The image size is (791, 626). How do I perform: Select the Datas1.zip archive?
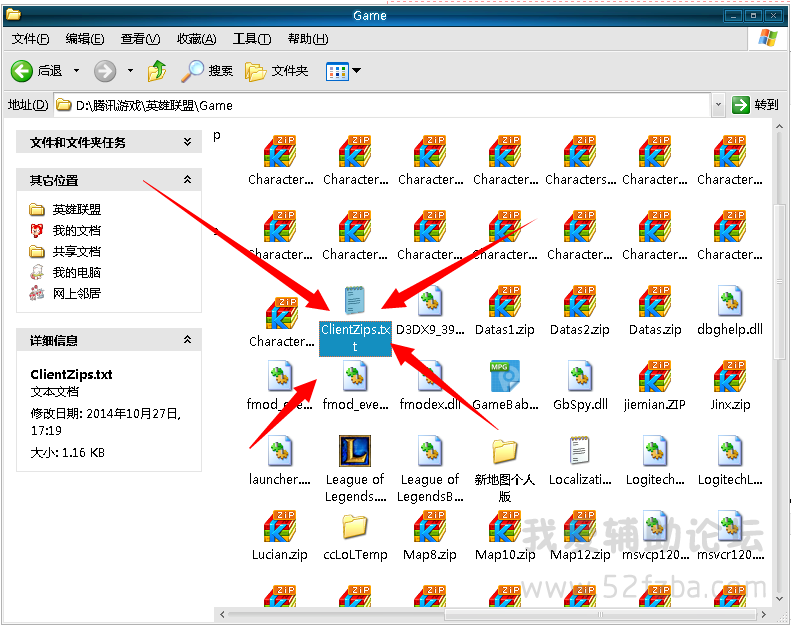pos(504,311)
